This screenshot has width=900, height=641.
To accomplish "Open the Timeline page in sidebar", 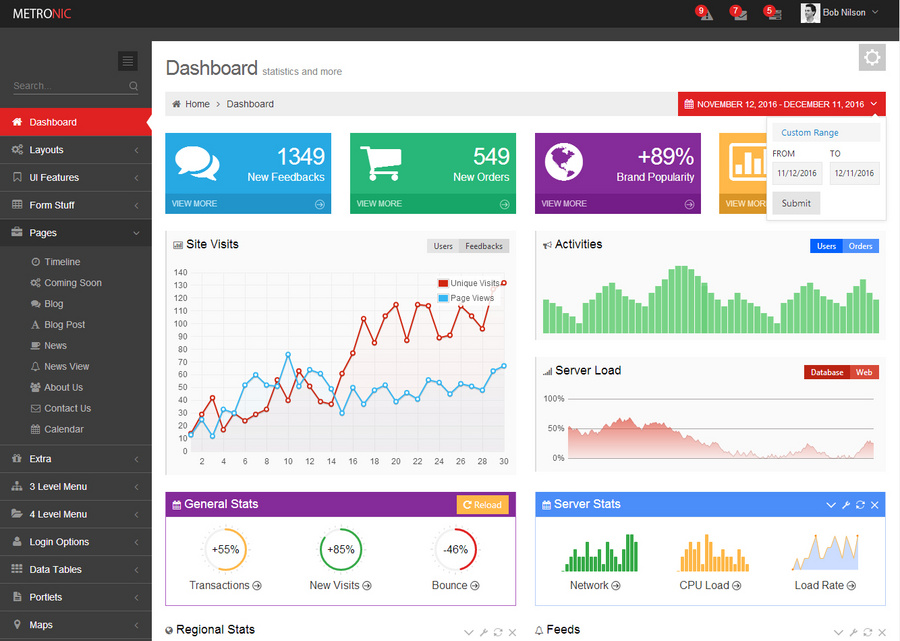I will tap(62, 262).
